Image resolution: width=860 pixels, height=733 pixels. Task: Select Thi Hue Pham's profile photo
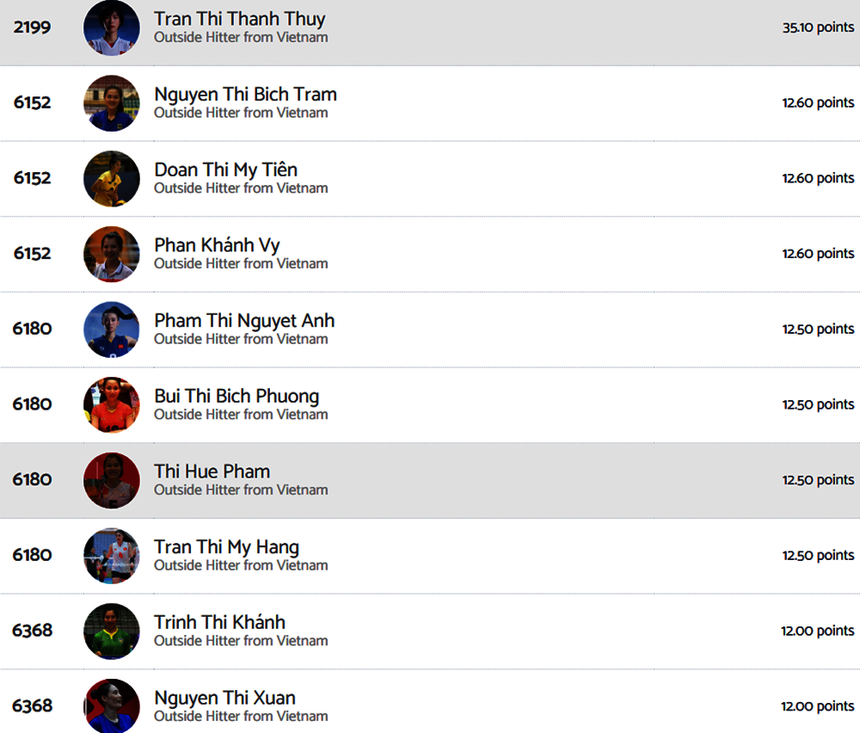tap(111, 480)
